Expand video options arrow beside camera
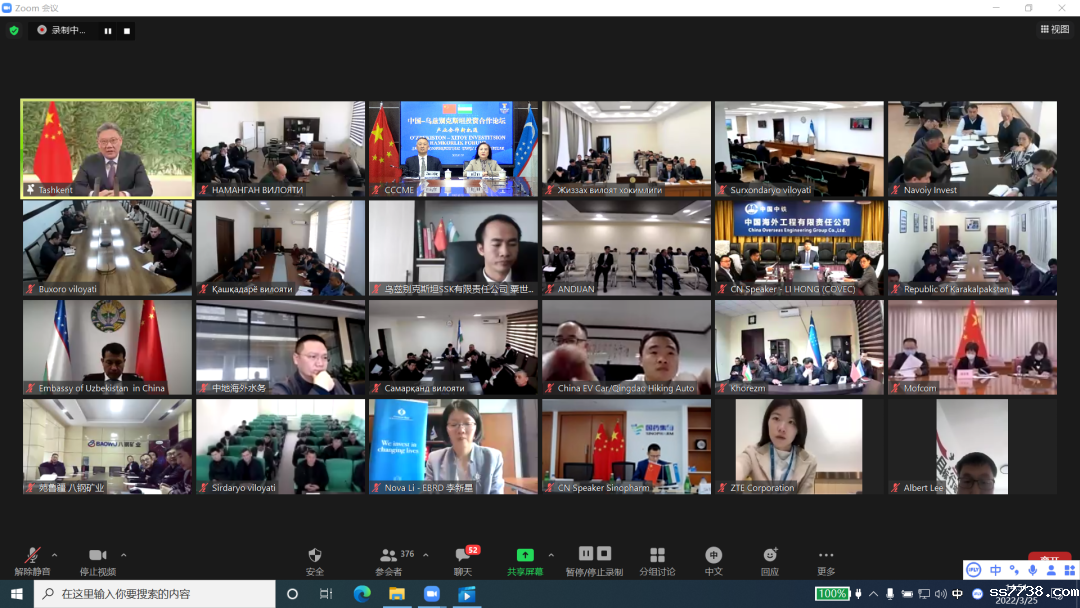The image size is (1080, 608). coord(124,554)
